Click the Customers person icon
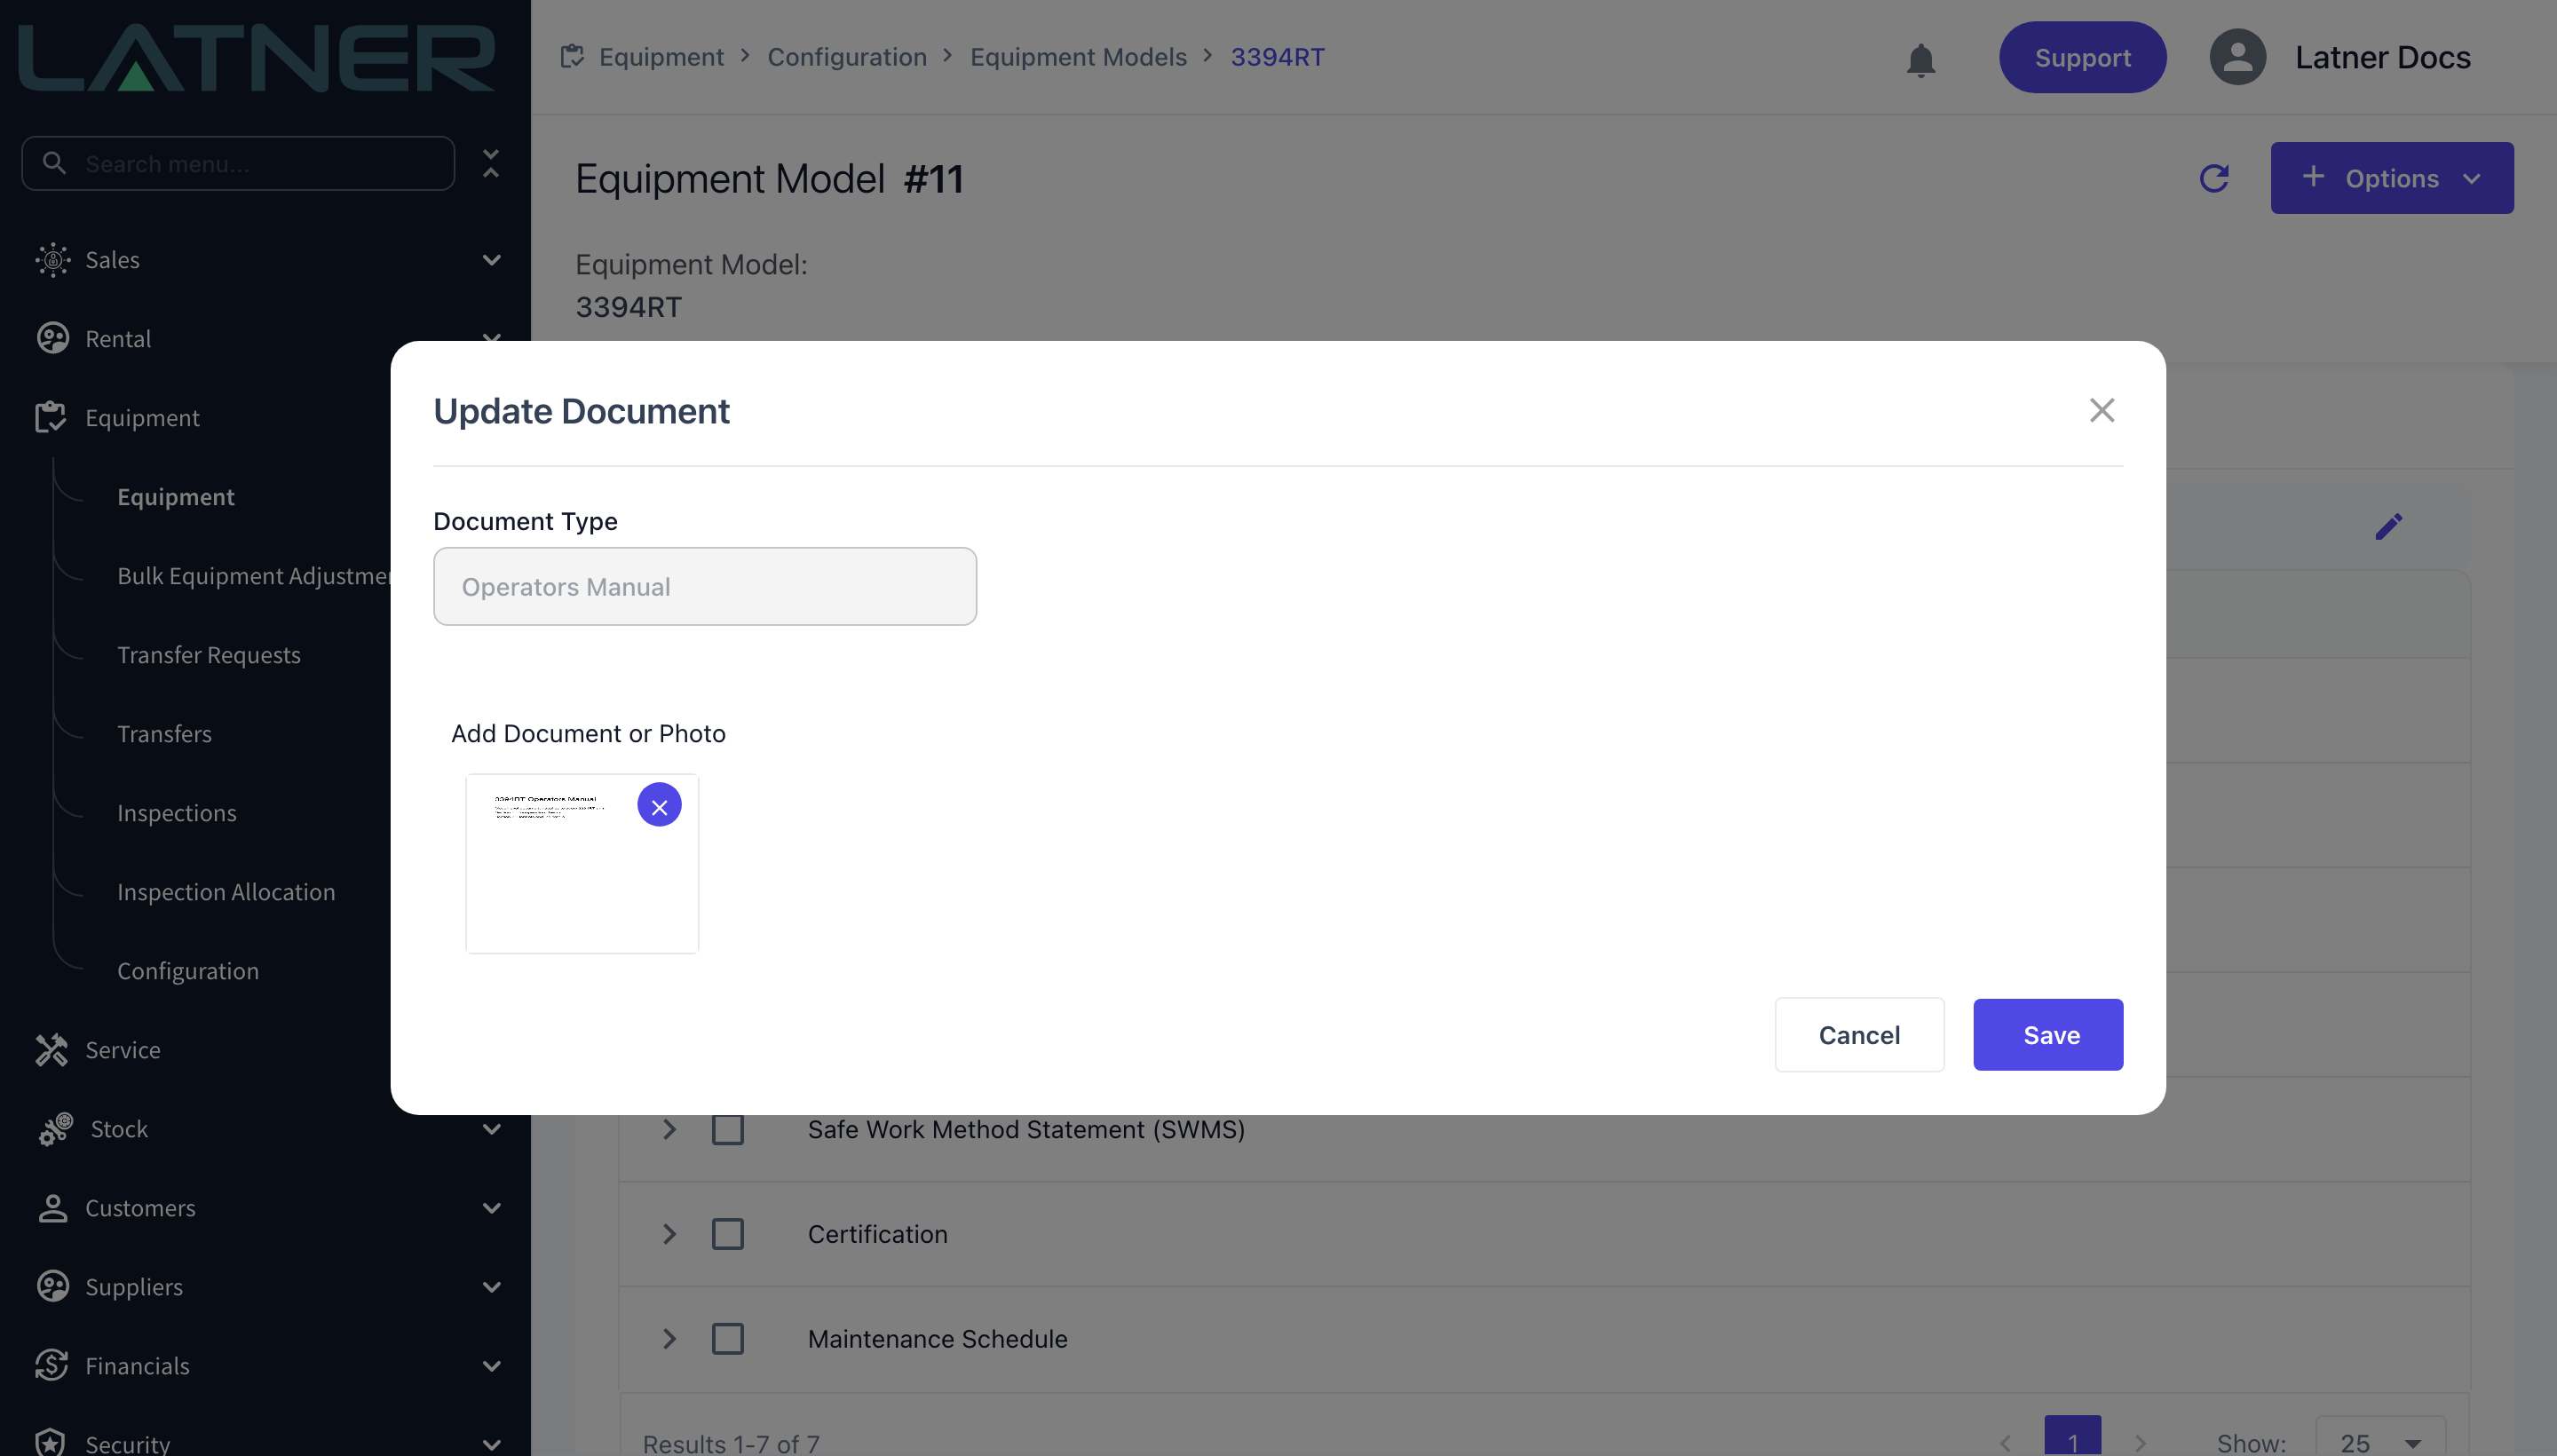This screenshot has width=2557, height=1456. [52, 1208]
